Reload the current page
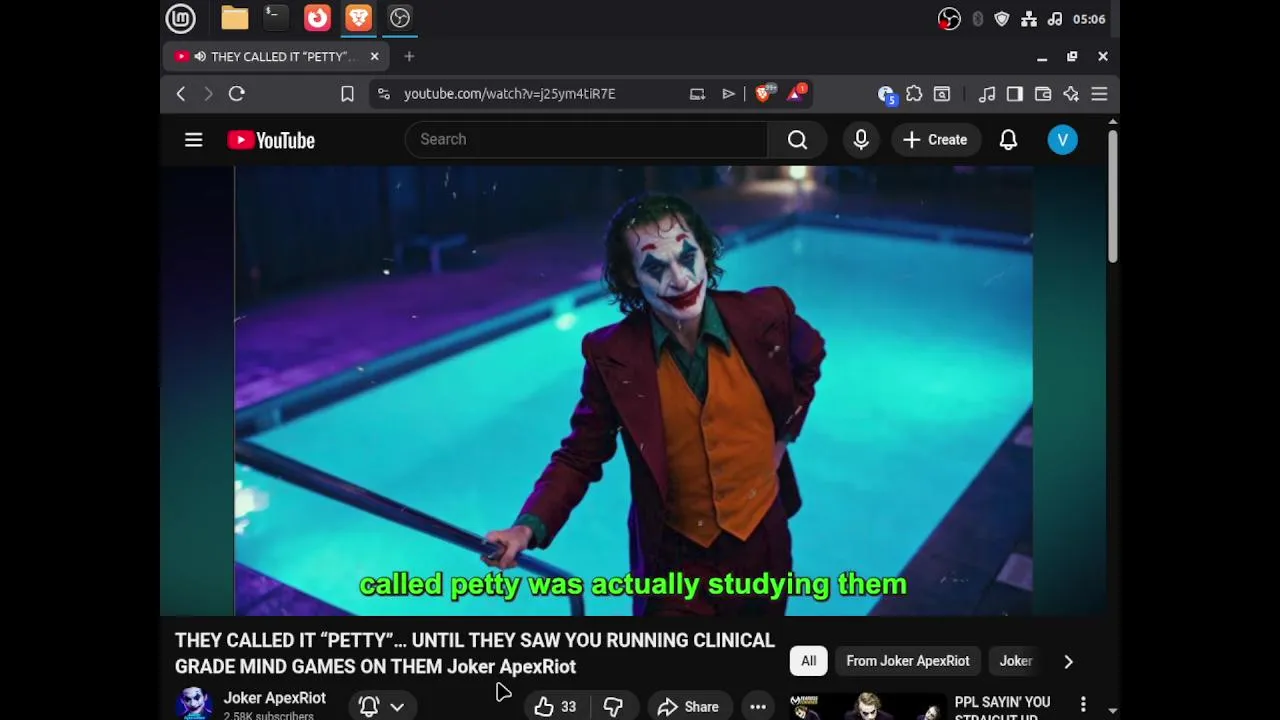Screen dimensions: 1280x720 point(237,94)
